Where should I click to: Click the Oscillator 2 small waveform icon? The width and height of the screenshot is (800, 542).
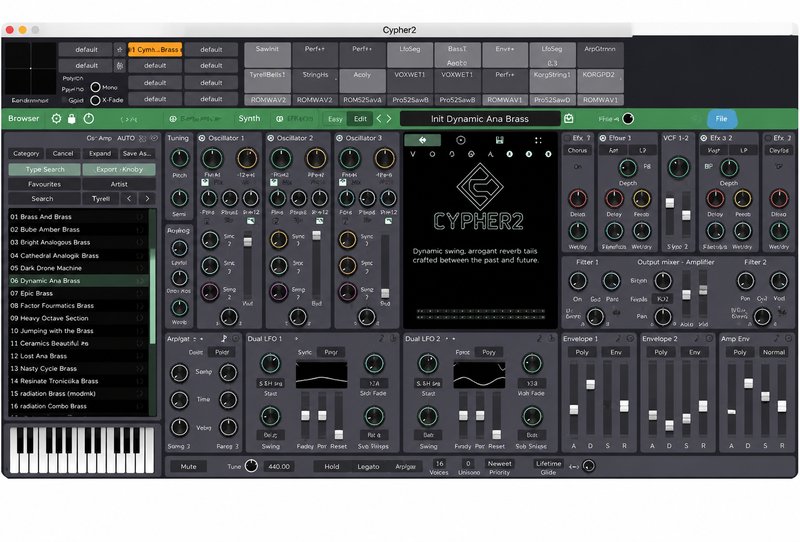[x=319, y=221]
